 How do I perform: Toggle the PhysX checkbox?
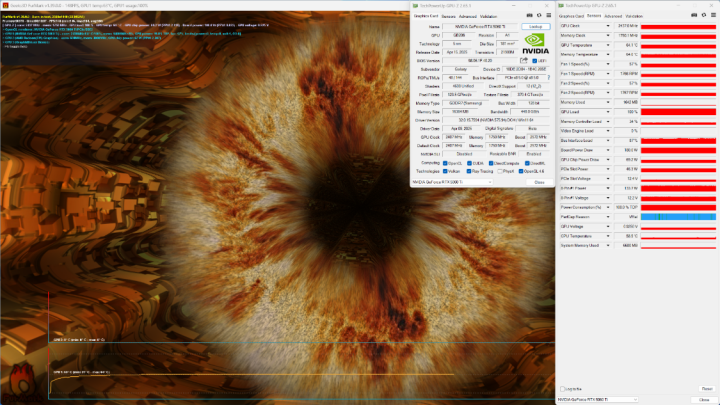tap(500, 171)
